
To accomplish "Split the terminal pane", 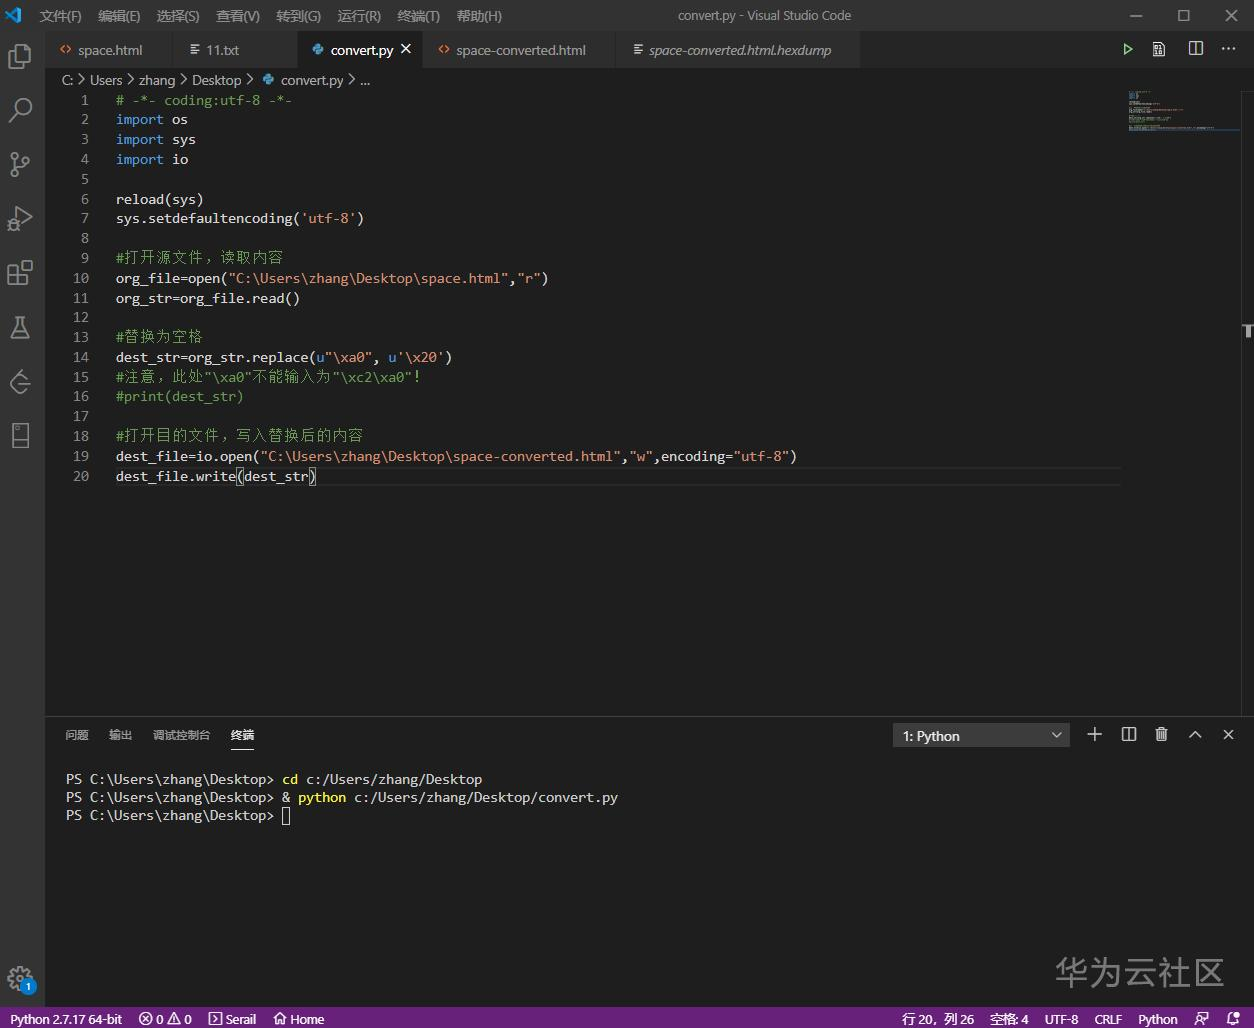I will tap(1128, 734).
